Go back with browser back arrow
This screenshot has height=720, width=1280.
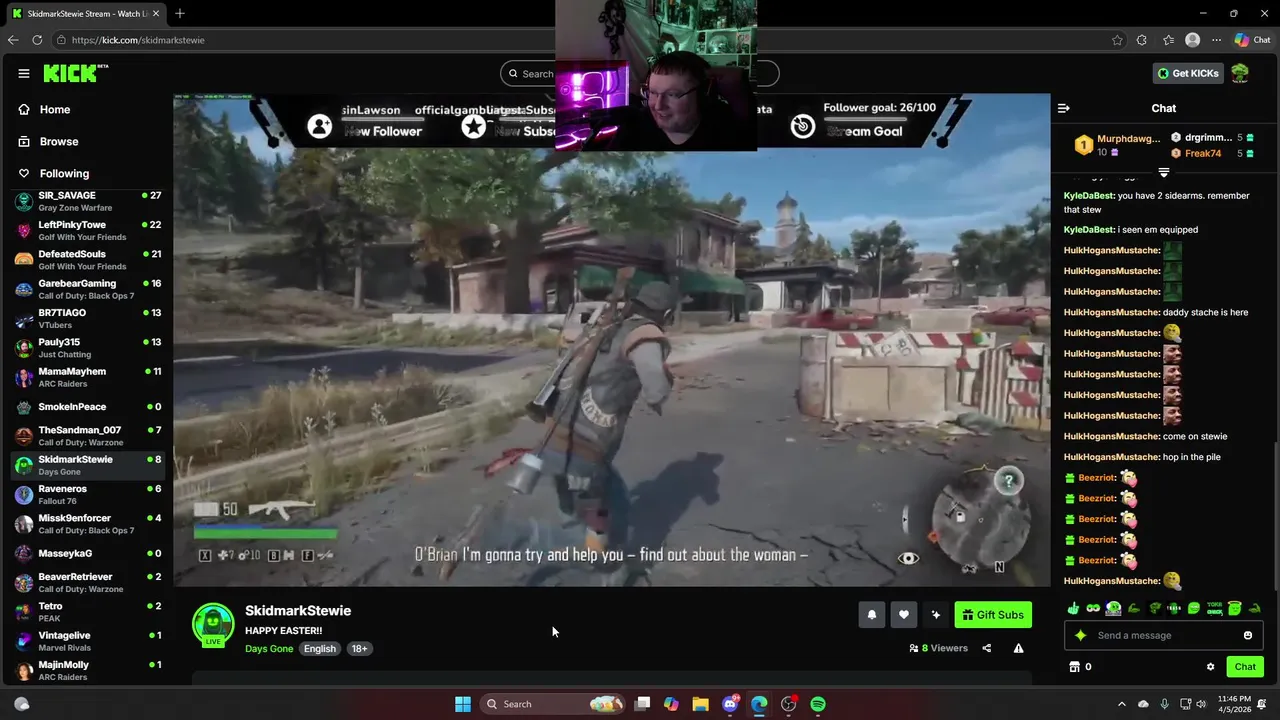pos(13,40)
